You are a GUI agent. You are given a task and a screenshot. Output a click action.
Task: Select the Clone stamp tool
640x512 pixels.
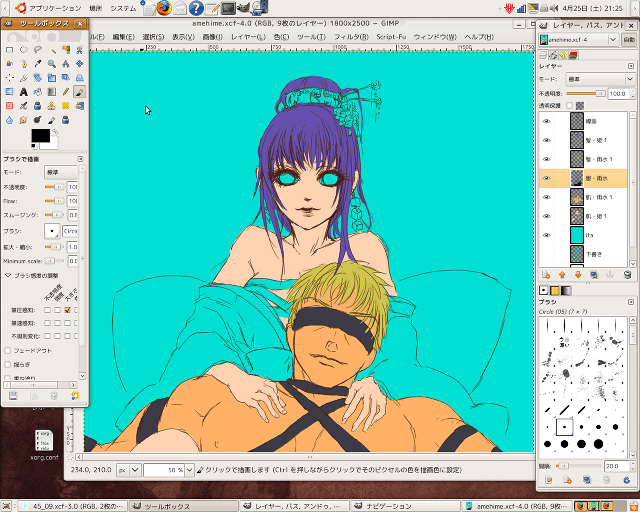52,106
